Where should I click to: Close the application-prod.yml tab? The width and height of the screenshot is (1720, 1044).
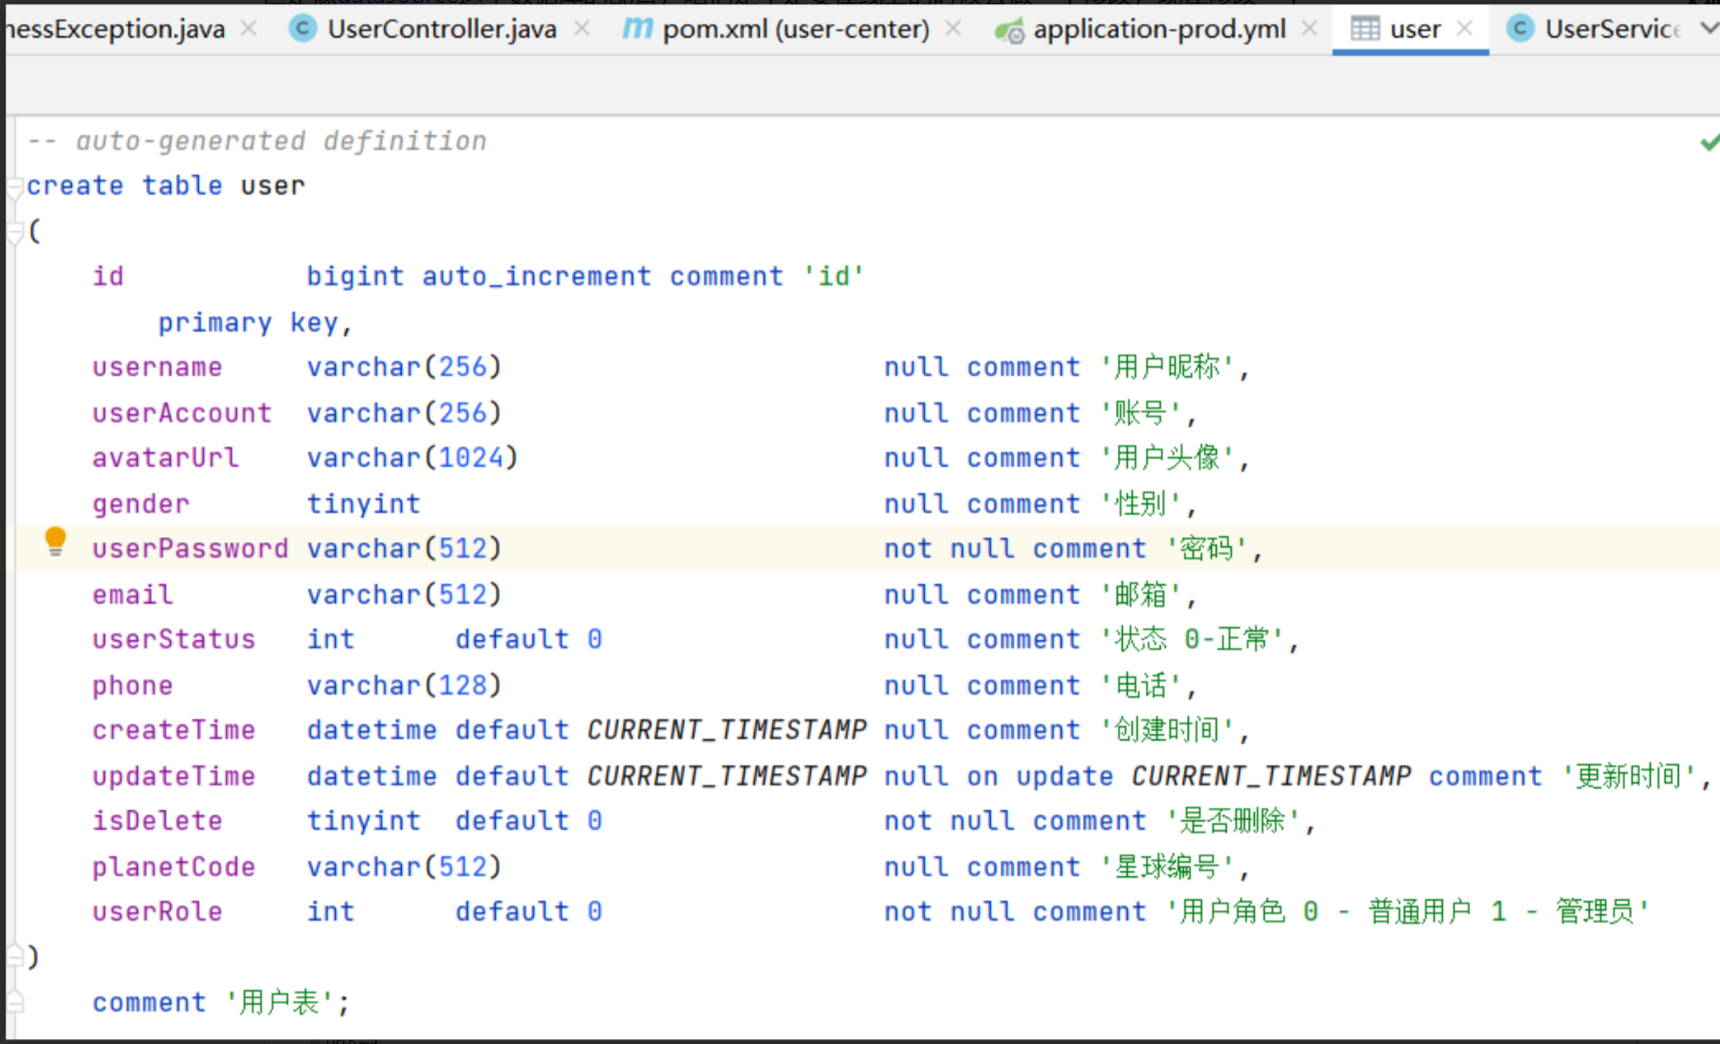1309,29
